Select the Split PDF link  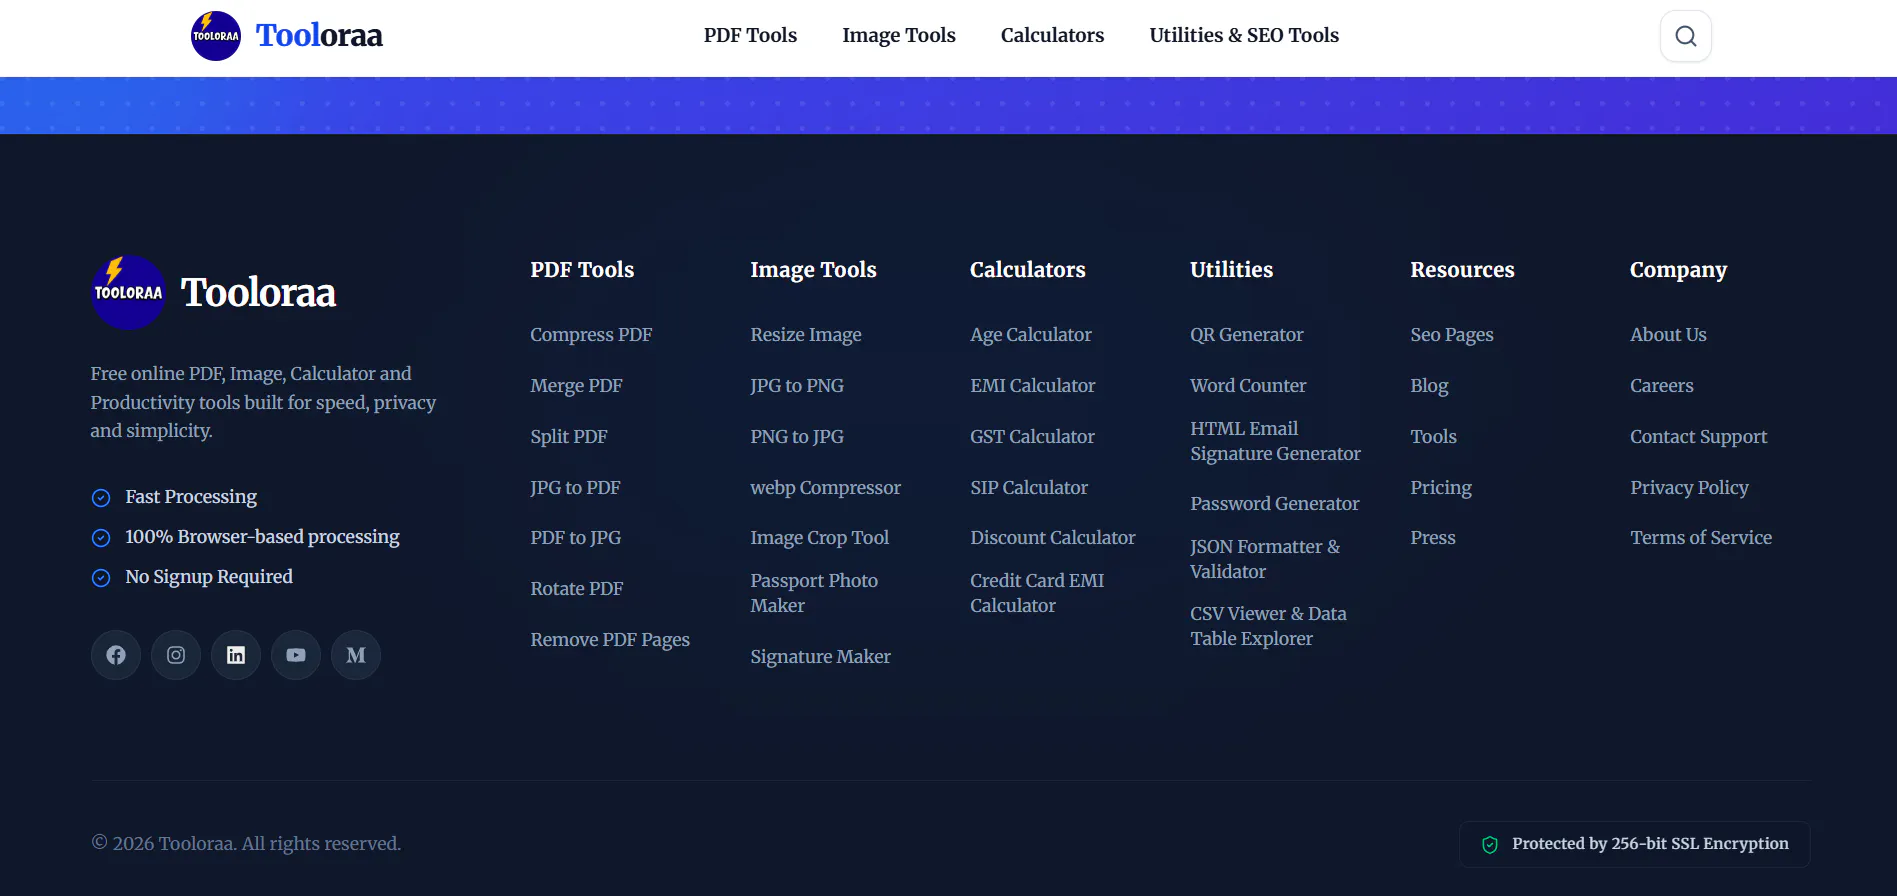coord(569,437)
